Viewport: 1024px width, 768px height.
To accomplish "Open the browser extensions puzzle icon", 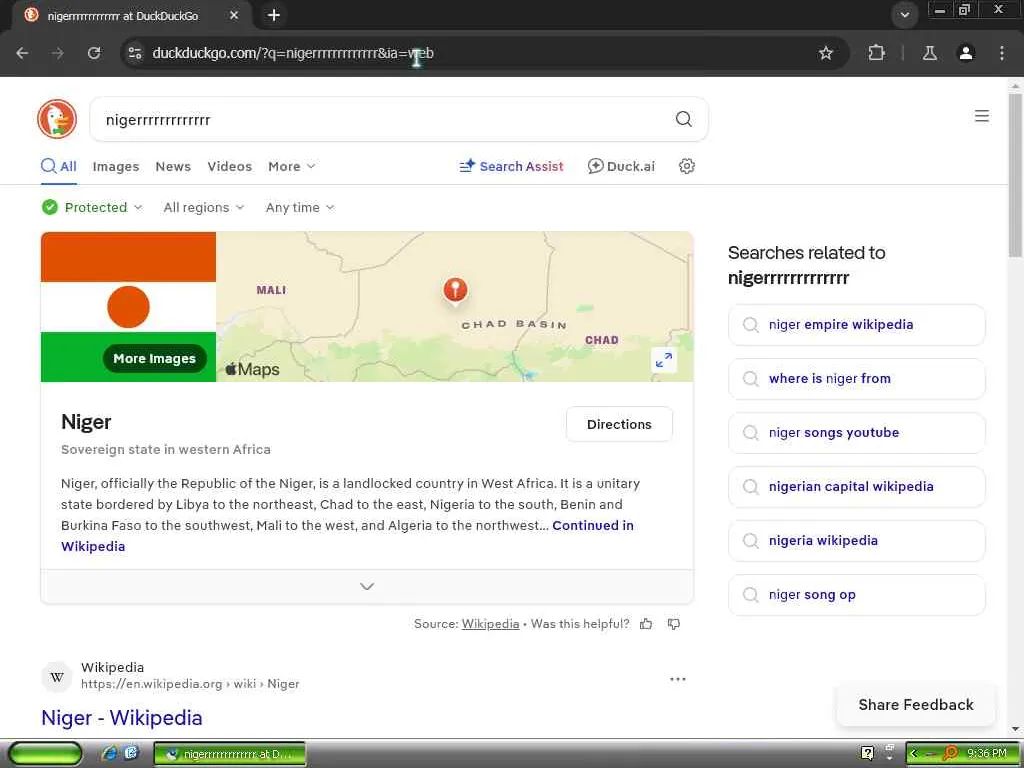I will [x=876, y=53].
